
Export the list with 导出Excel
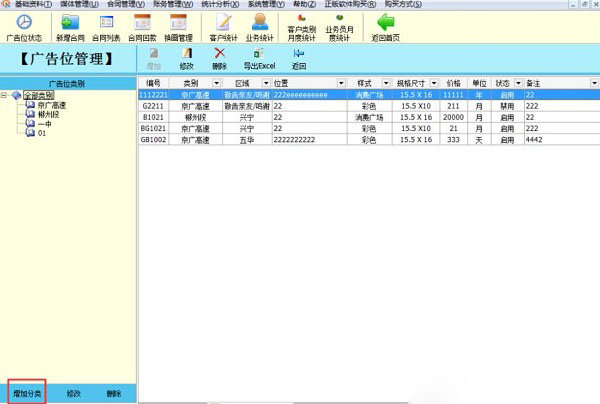260,57
